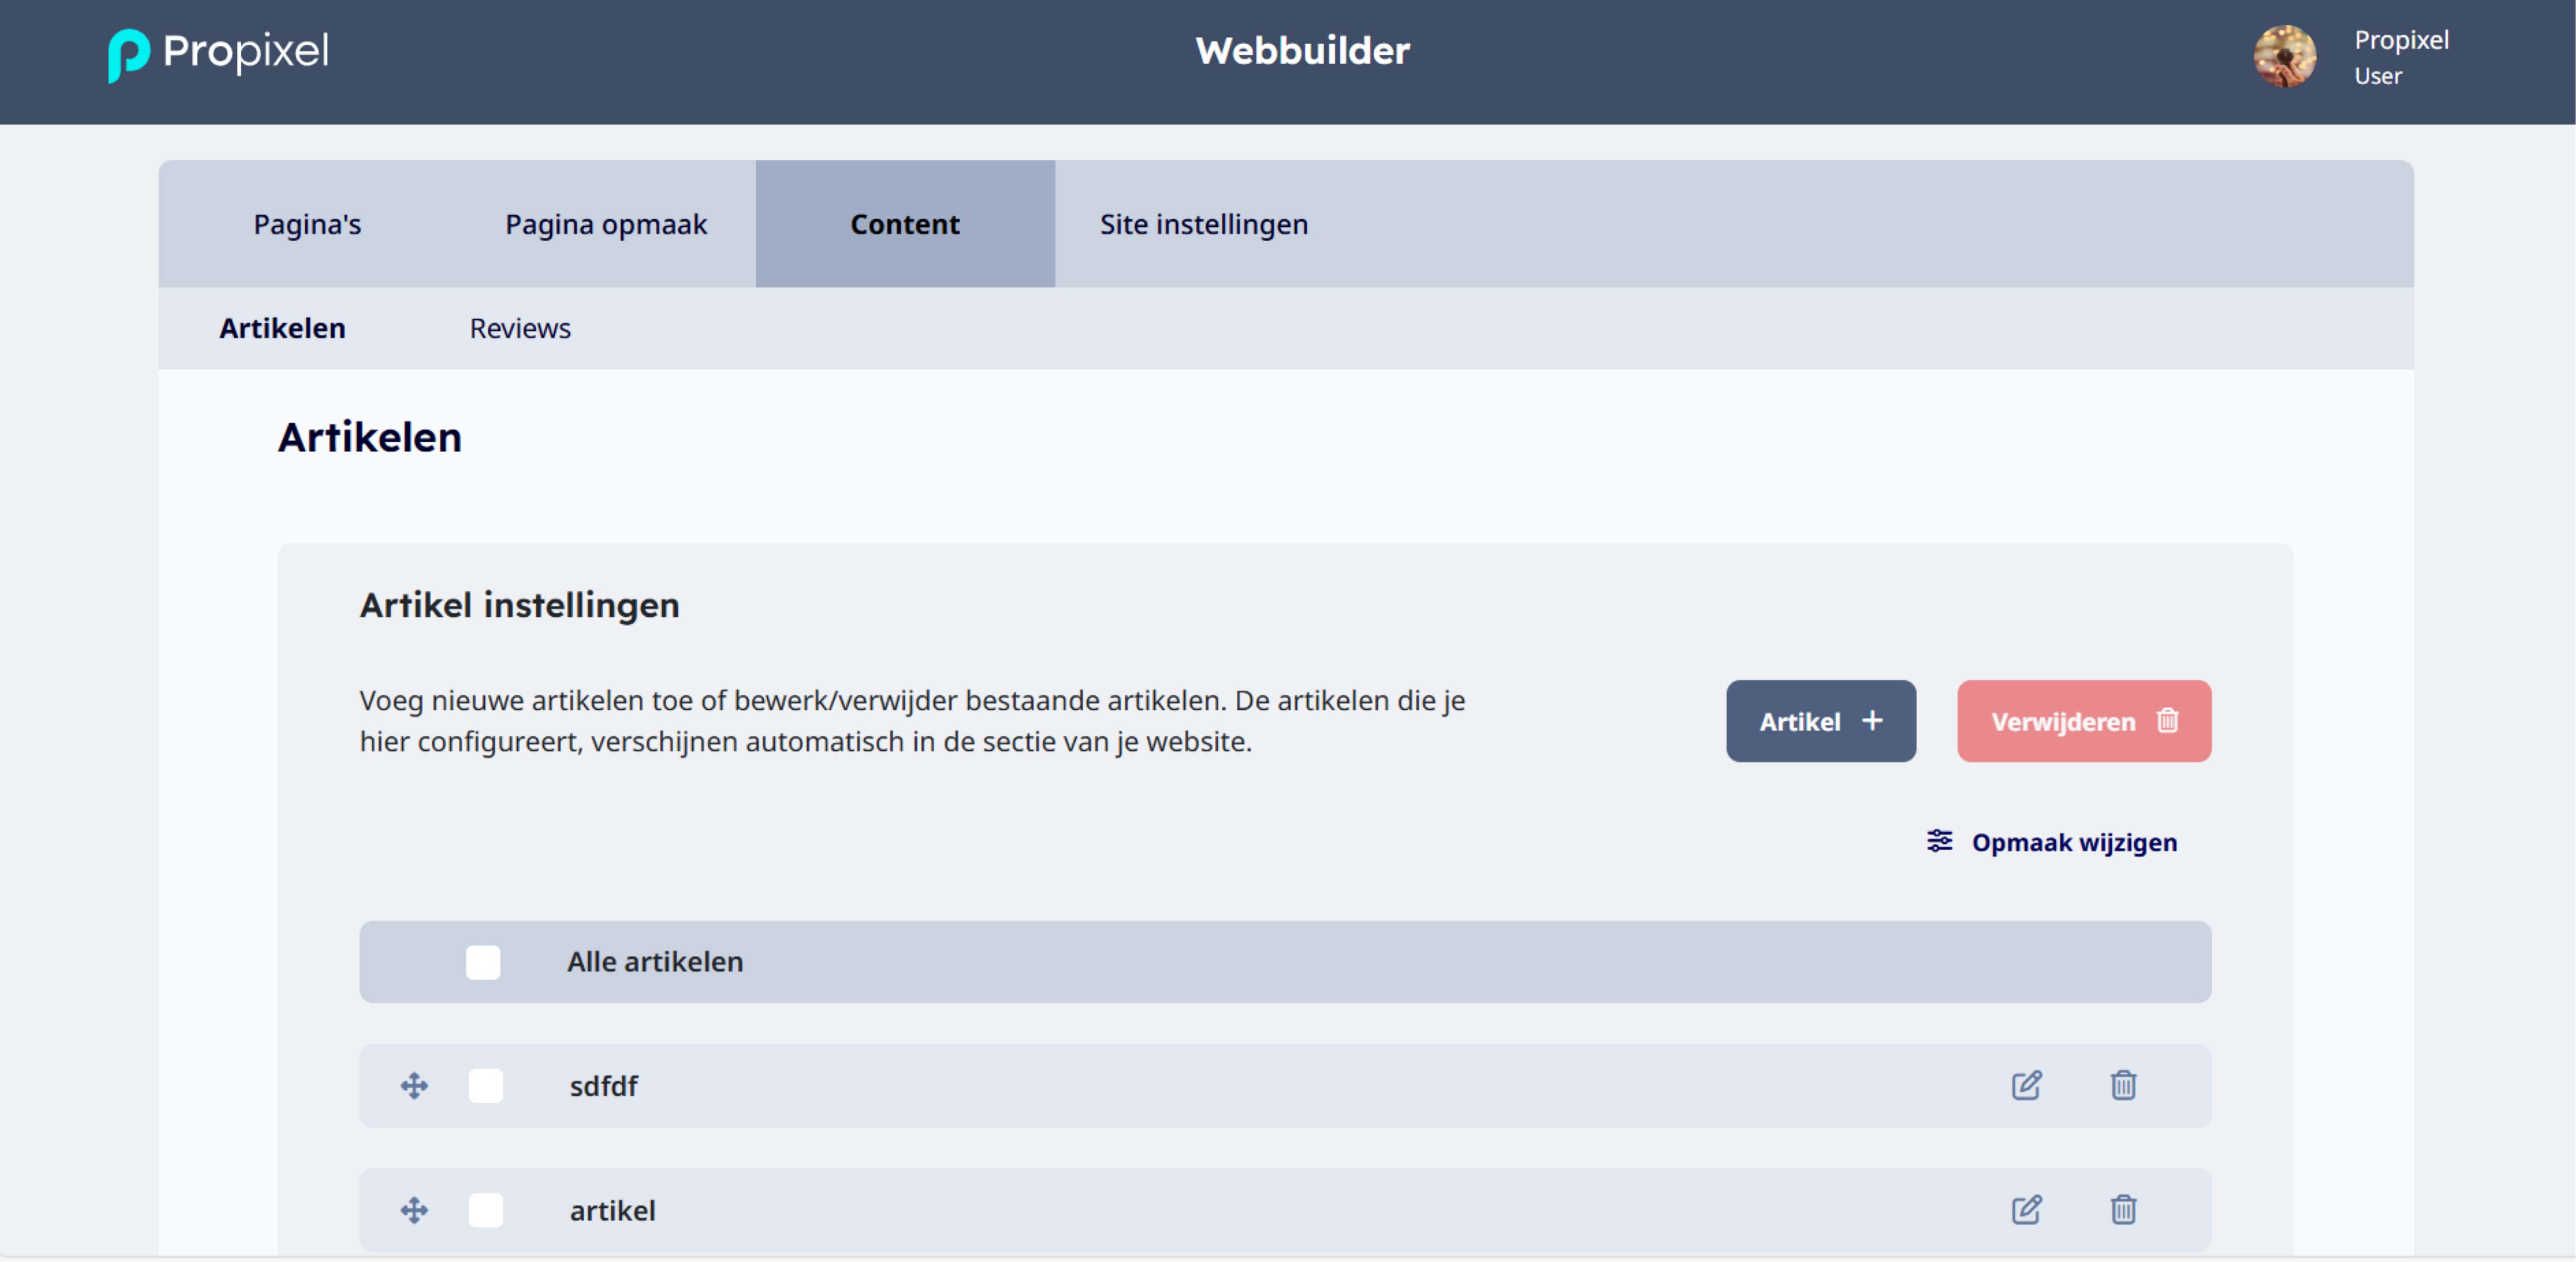This screenshot has height=1262, width=2576.
Task: Click the Alle artikelen header label
Action: click(655, 962)
